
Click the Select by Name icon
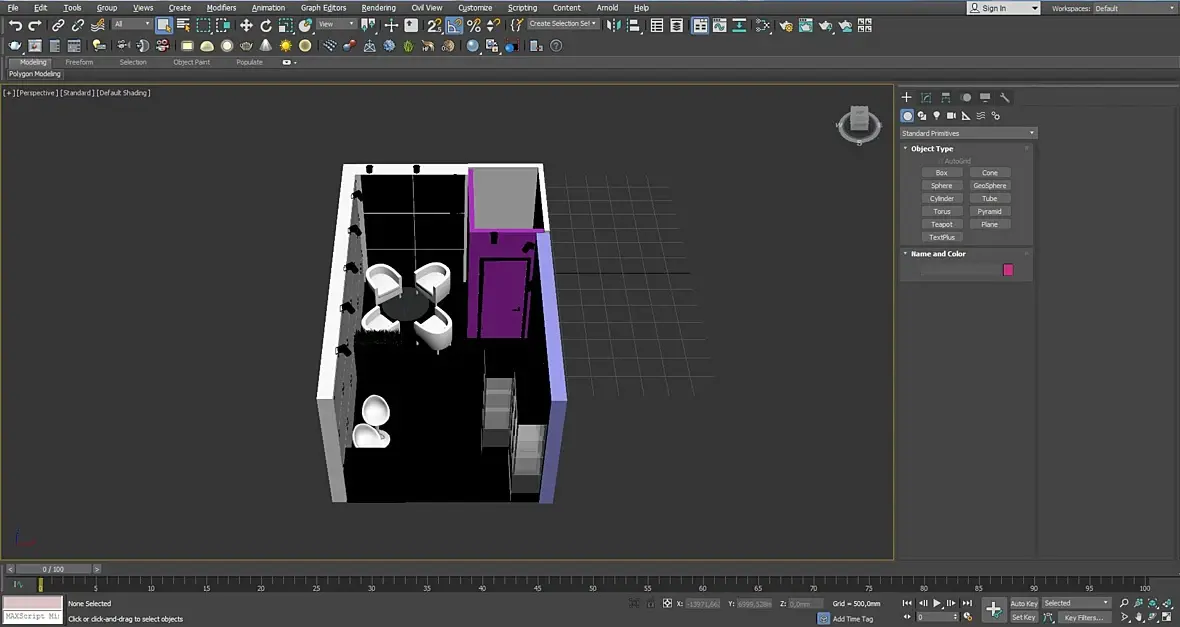point(184,25)
